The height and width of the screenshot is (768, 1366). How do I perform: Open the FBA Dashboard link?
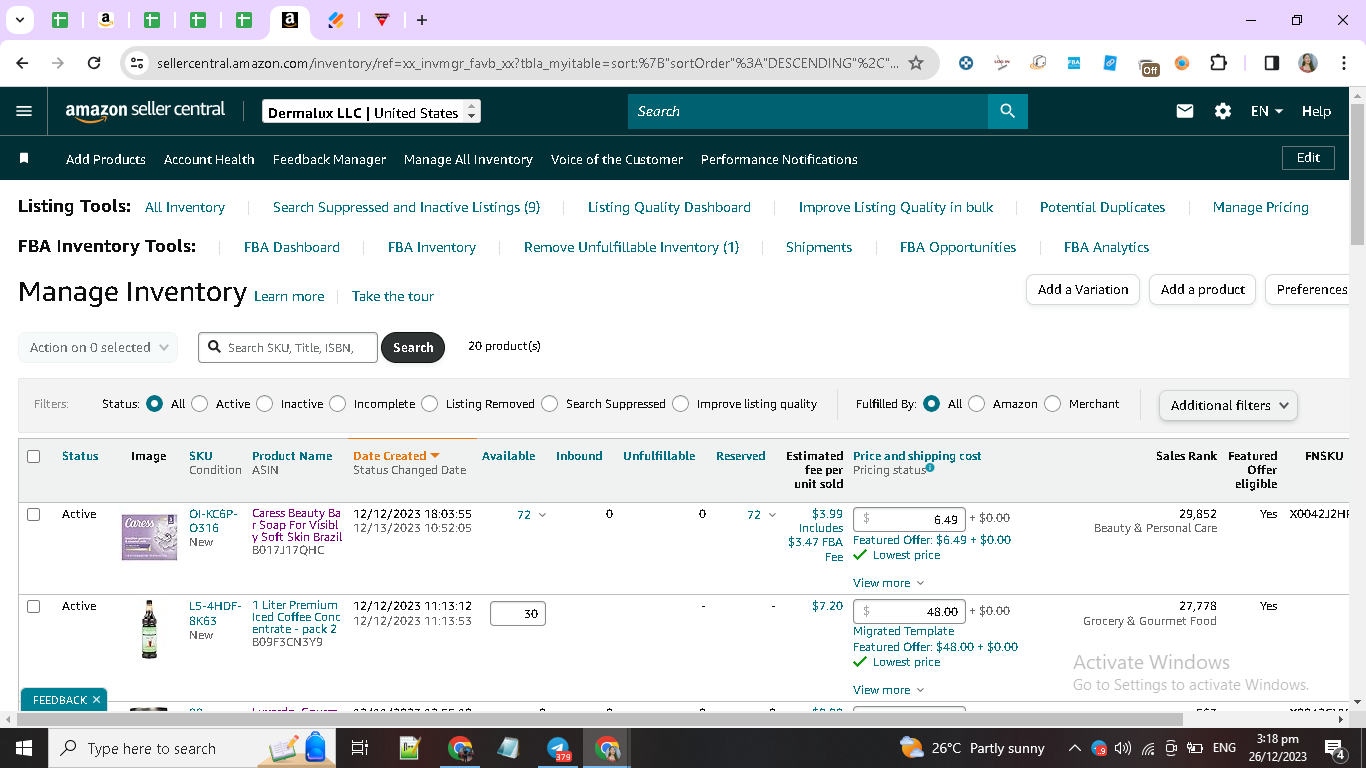(x=292, y=247)
